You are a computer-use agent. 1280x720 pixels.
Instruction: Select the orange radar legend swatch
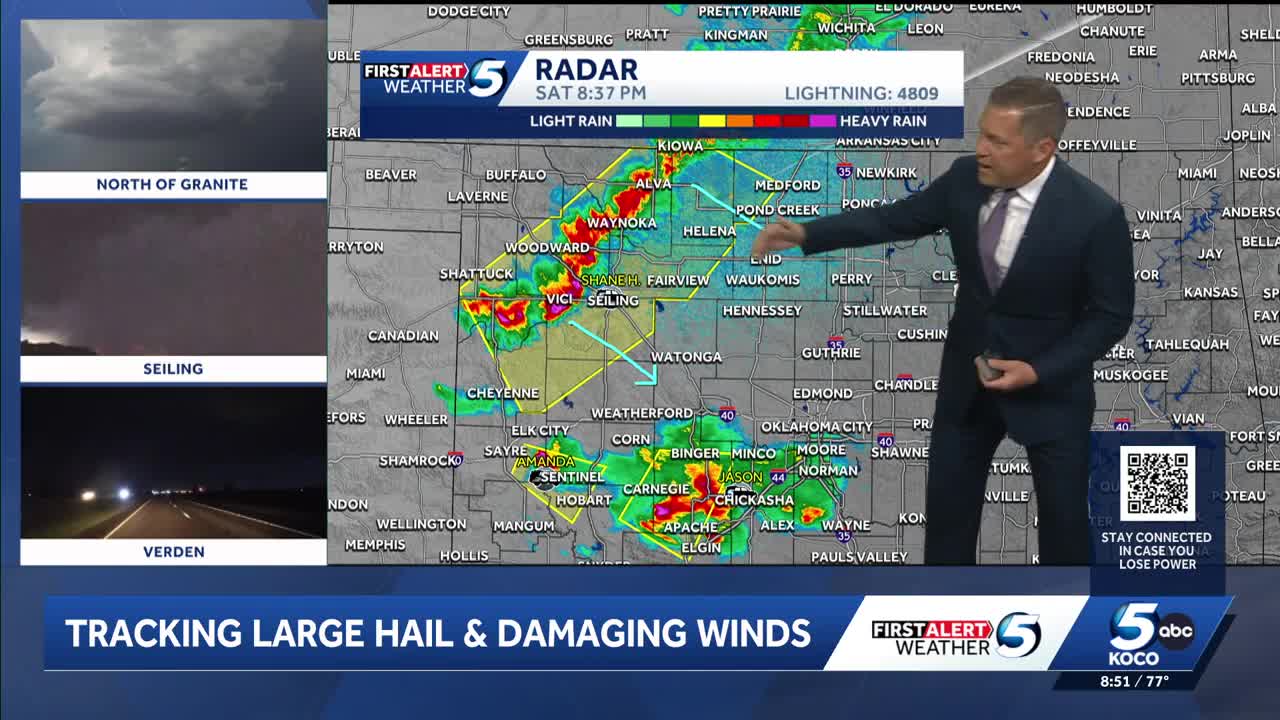click(x=740, y=121)
